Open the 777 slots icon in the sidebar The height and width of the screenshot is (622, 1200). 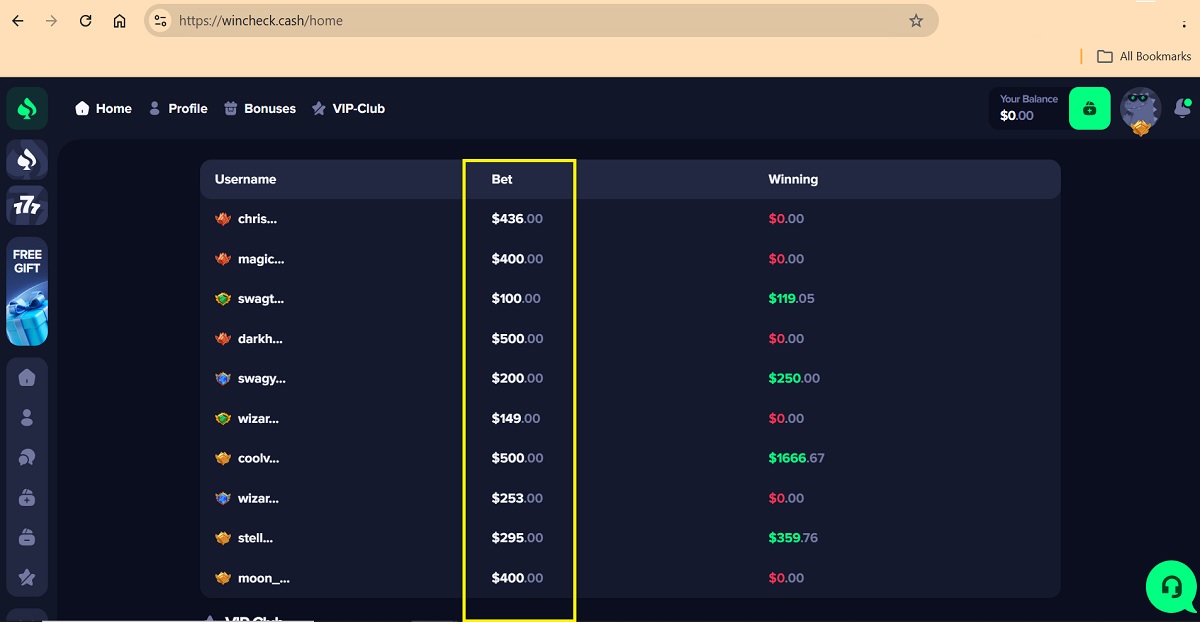(27, 206)
